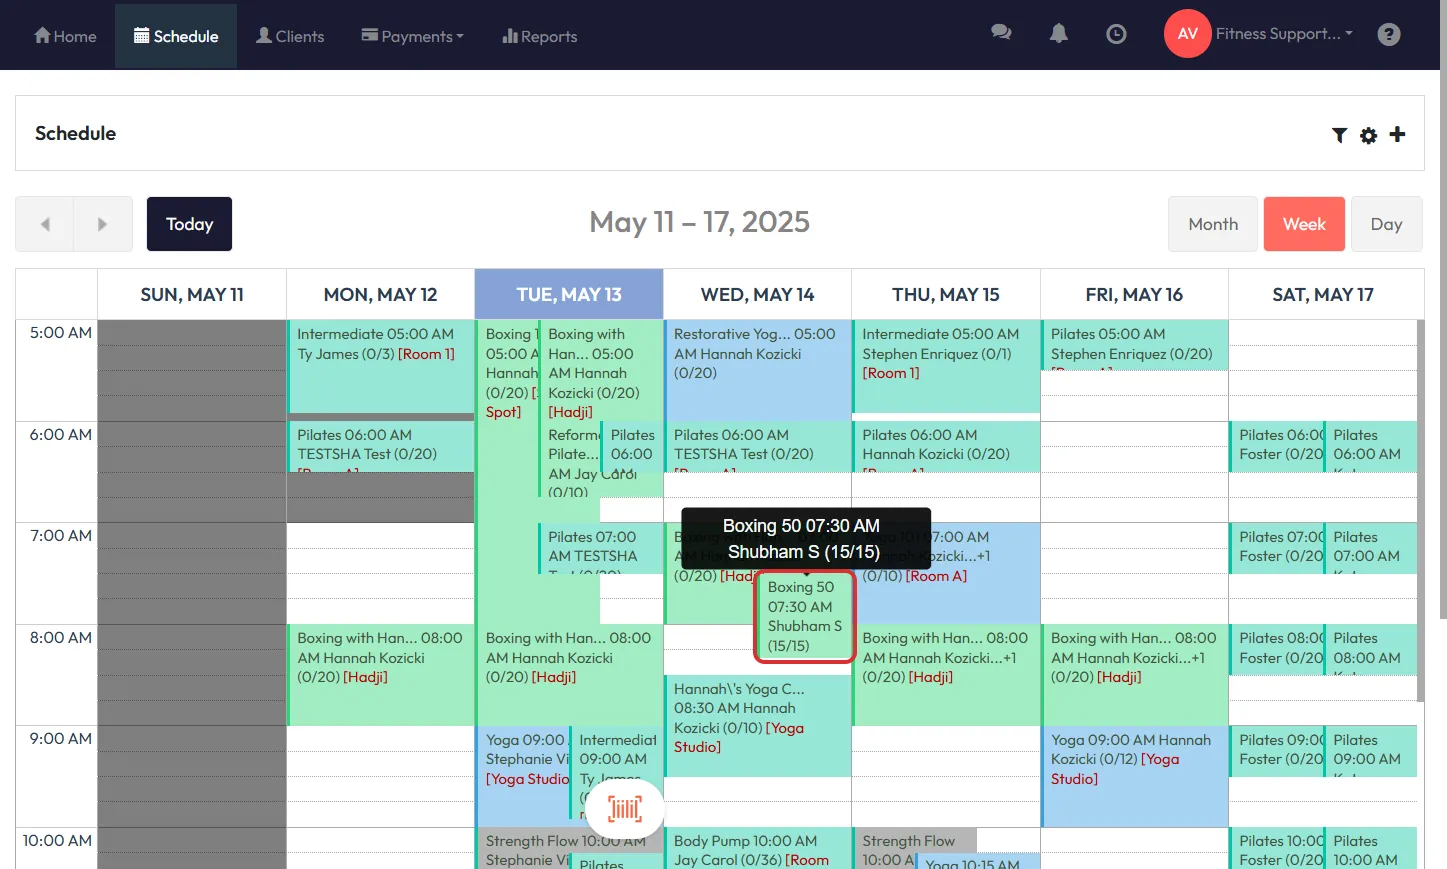
Task: Open the help question mark icon
Action: coord(1388,35)
